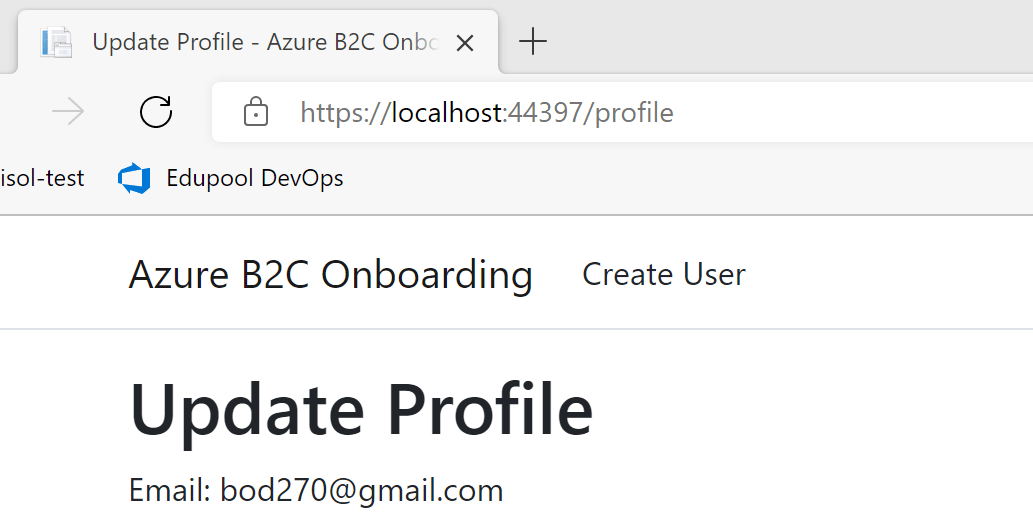1033x531 pixels.
Task: Open a new browser tab
Action: tap(534, 41)
